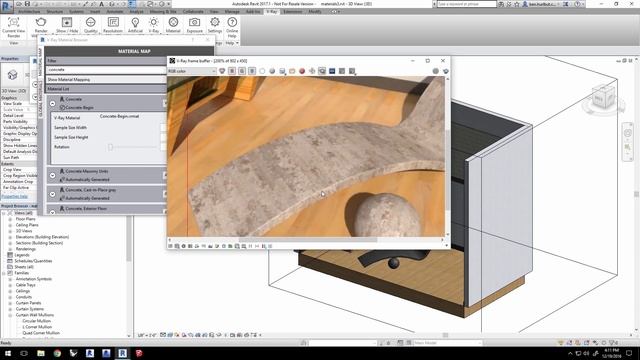Viewport: 640px width, 360px height.
Task: Click the vertical MATERIAL MAP side tab
Action: coord(40,62)
